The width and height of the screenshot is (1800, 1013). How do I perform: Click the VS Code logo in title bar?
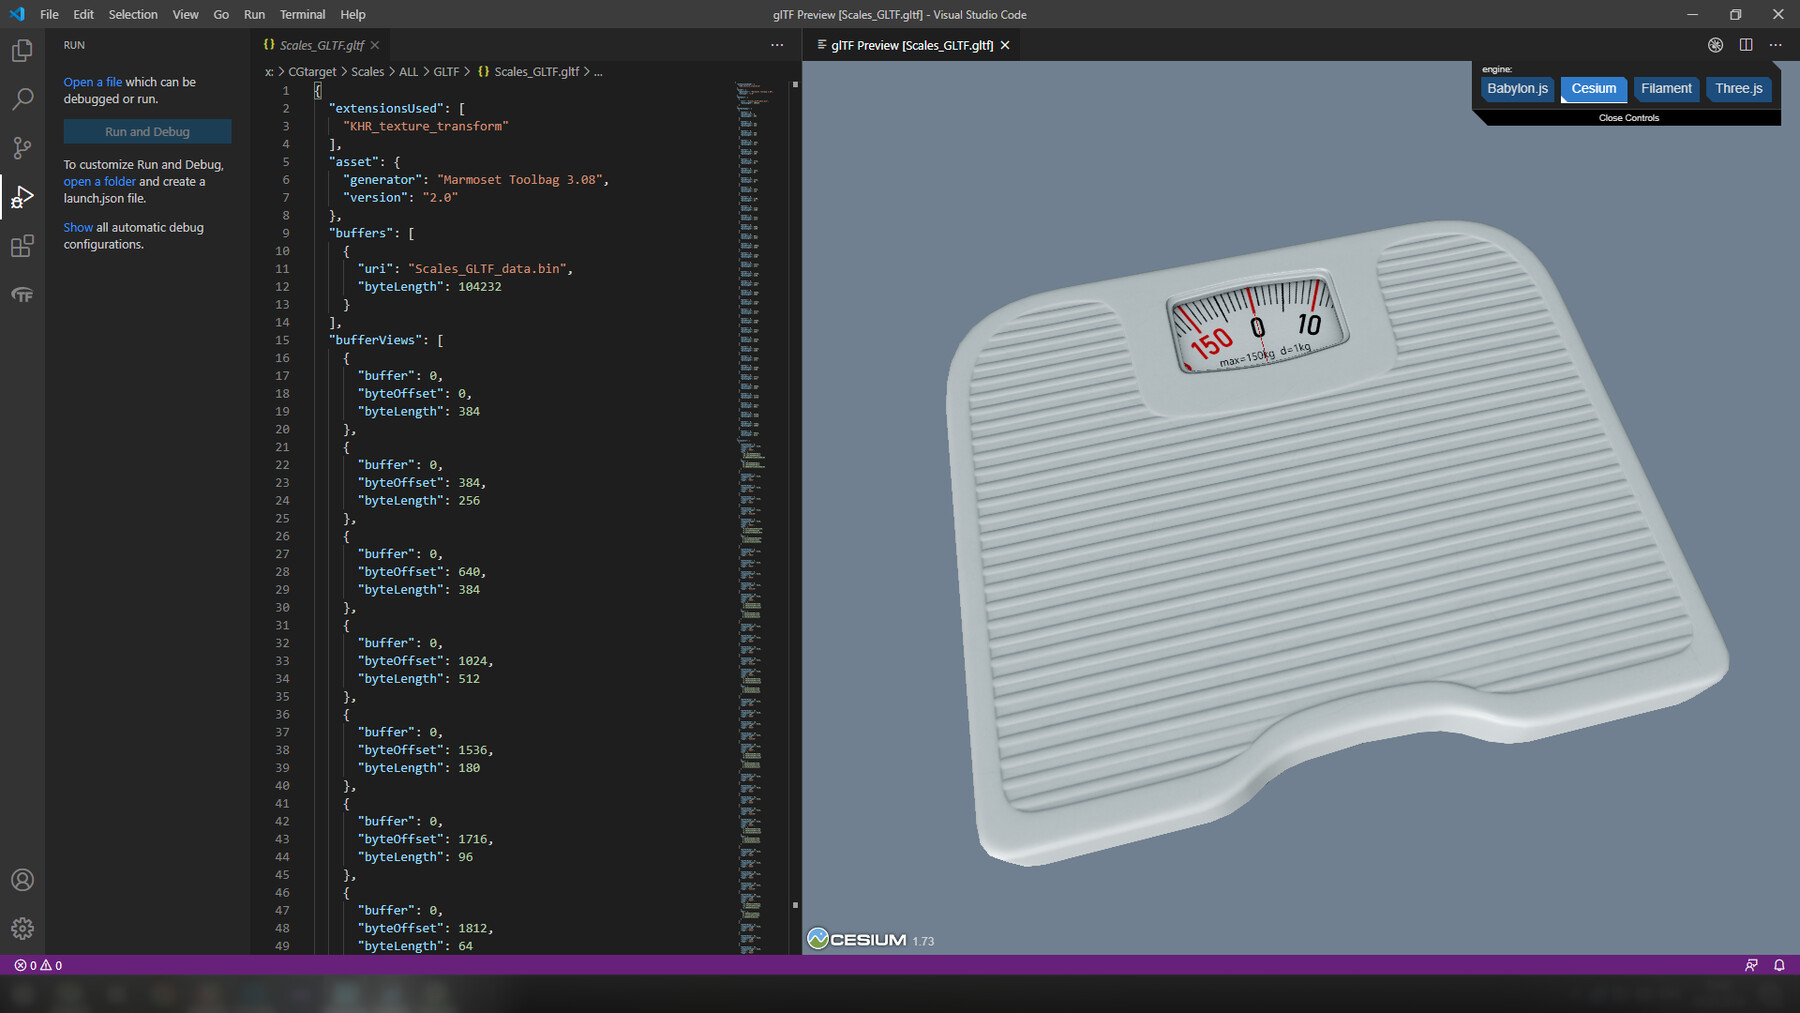tap(17, 14)
